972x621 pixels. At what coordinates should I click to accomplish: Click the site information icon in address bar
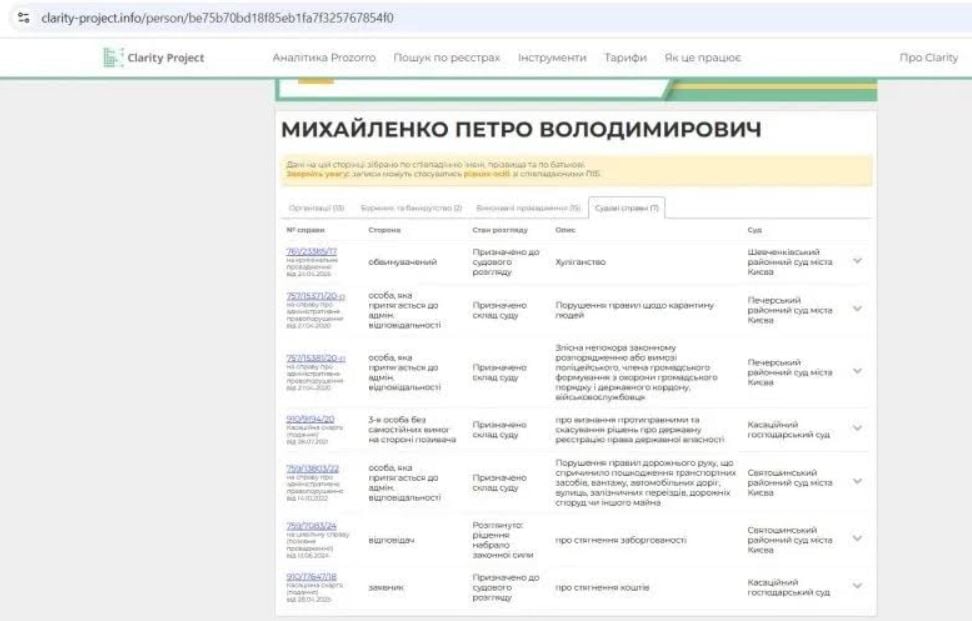[24, 16]
